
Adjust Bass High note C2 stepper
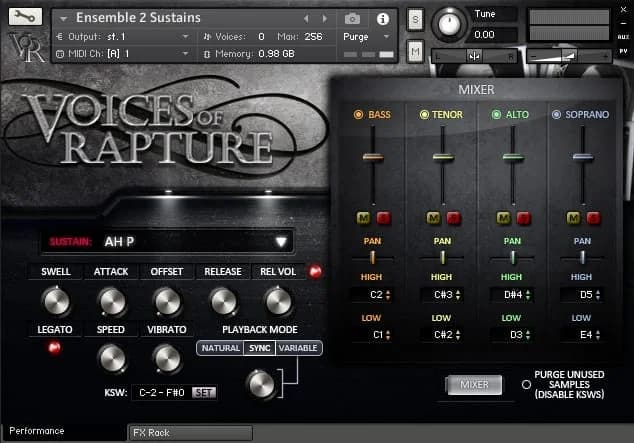click(x=388, y=295)
